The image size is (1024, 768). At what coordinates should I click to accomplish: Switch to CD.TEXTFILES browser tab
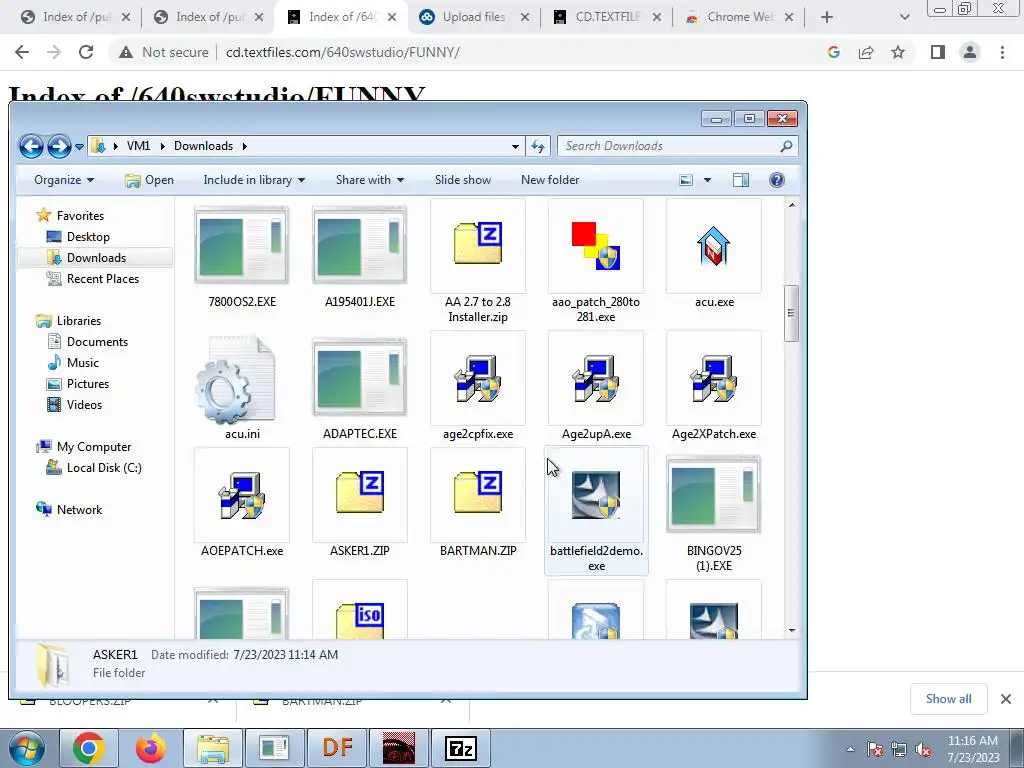click(607, 18)
